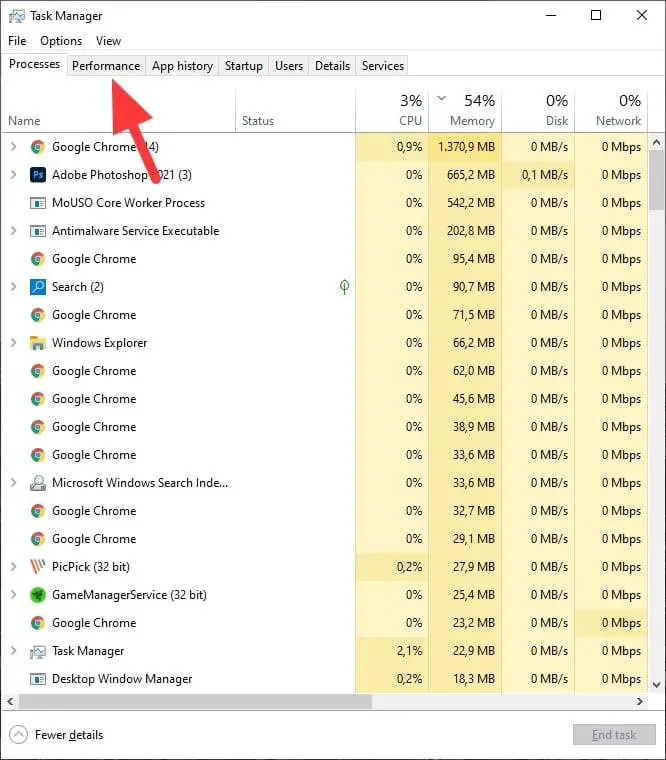Go to the Details tab

pyautogui.click(x=333, y=66)
